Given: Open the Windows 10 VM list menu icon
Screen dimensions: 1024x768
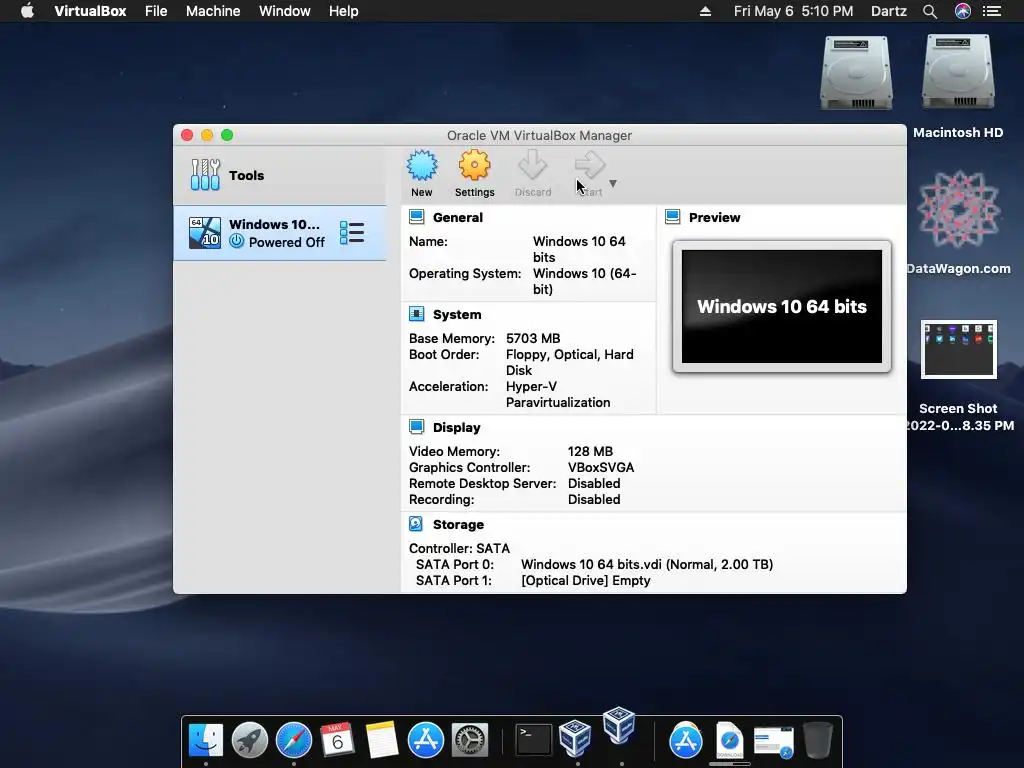Looking at the screenshot, I should (x=352, y=233).
